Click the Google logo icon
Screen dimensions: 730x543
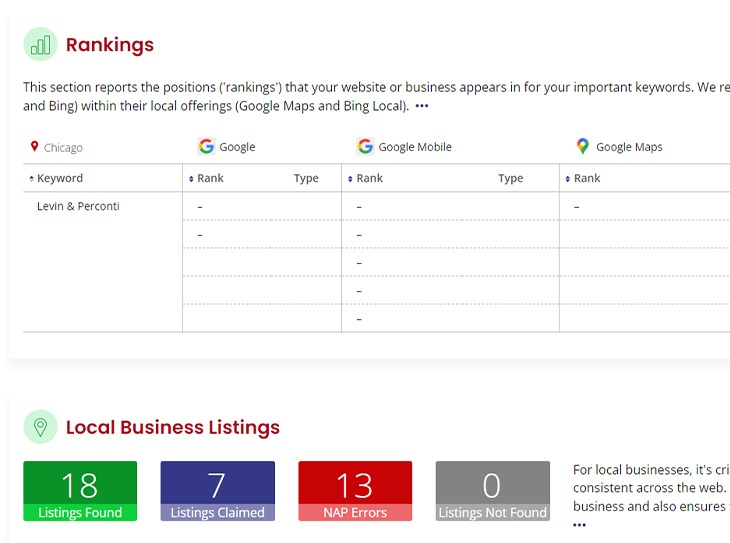click(x=206, y=146)
